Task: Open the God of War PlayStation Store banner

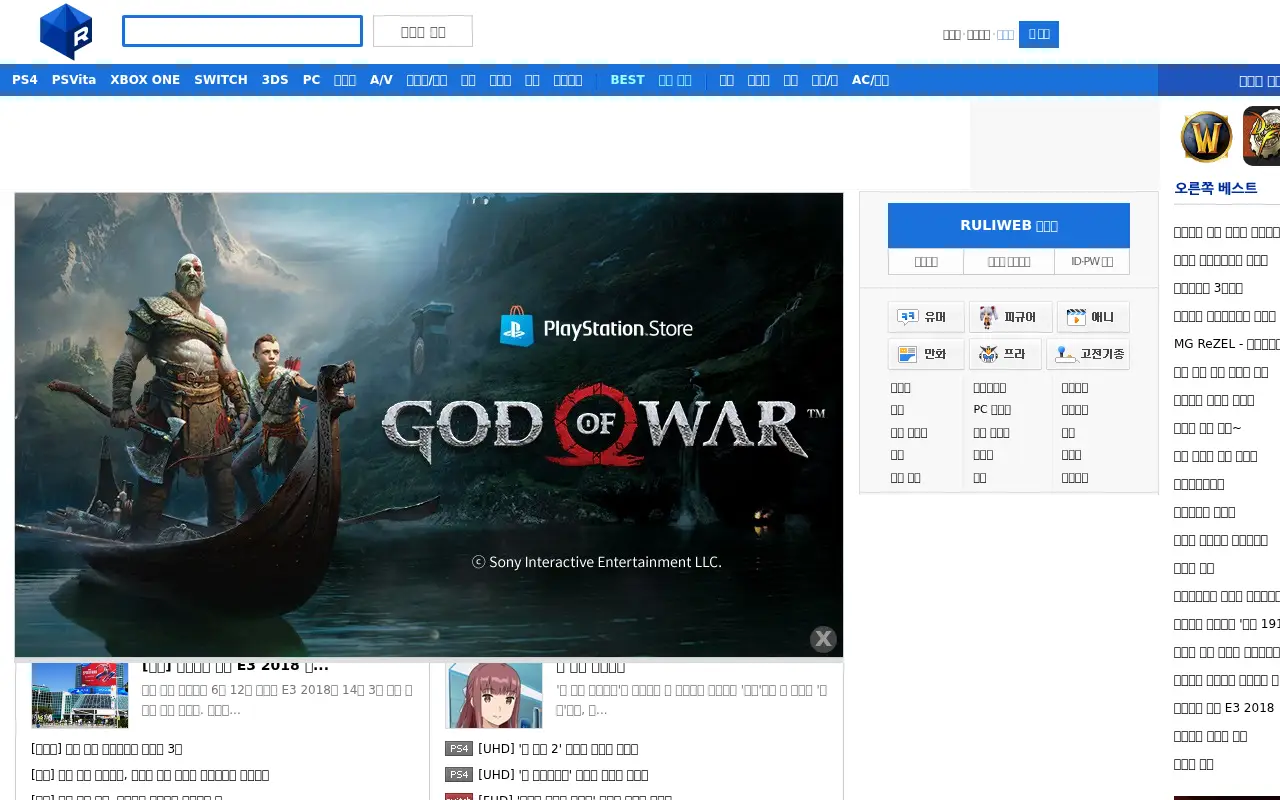Action: [429, 425]
